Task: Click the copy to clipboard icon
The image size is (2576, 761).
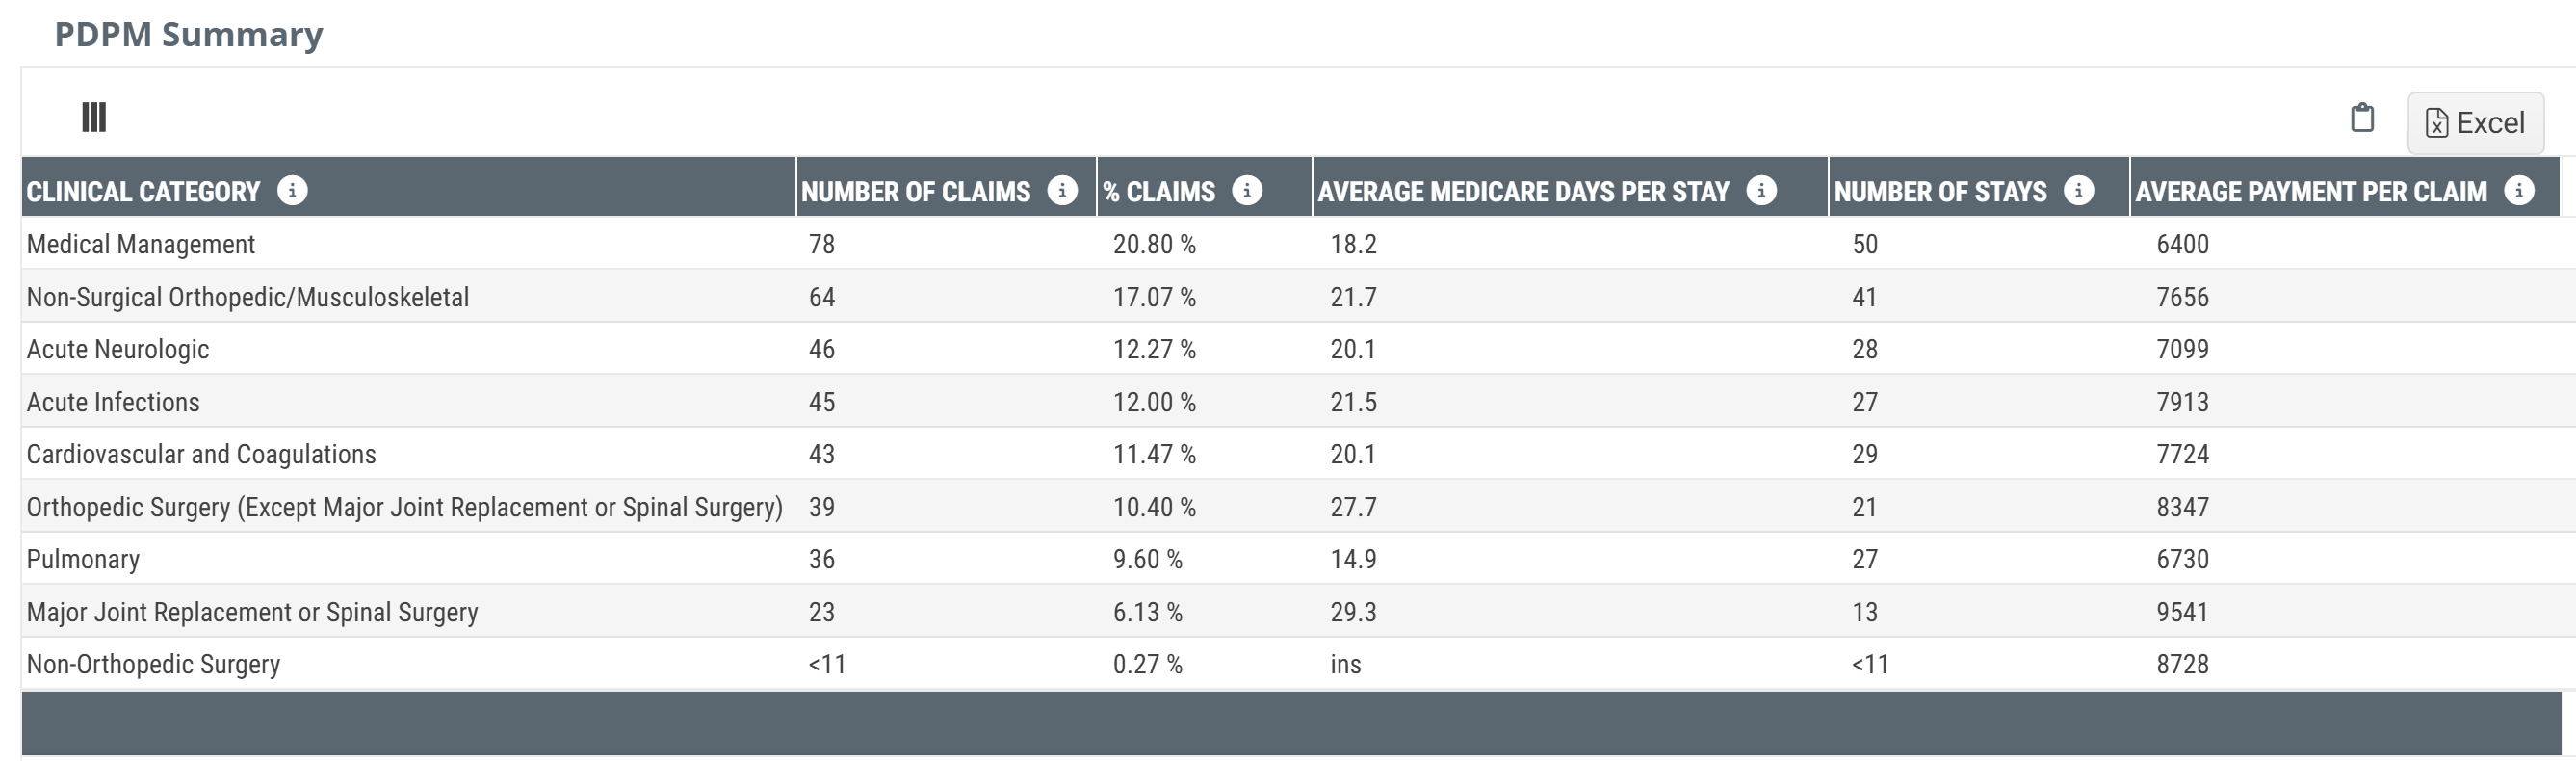Action: click(x=2362, y=118)
